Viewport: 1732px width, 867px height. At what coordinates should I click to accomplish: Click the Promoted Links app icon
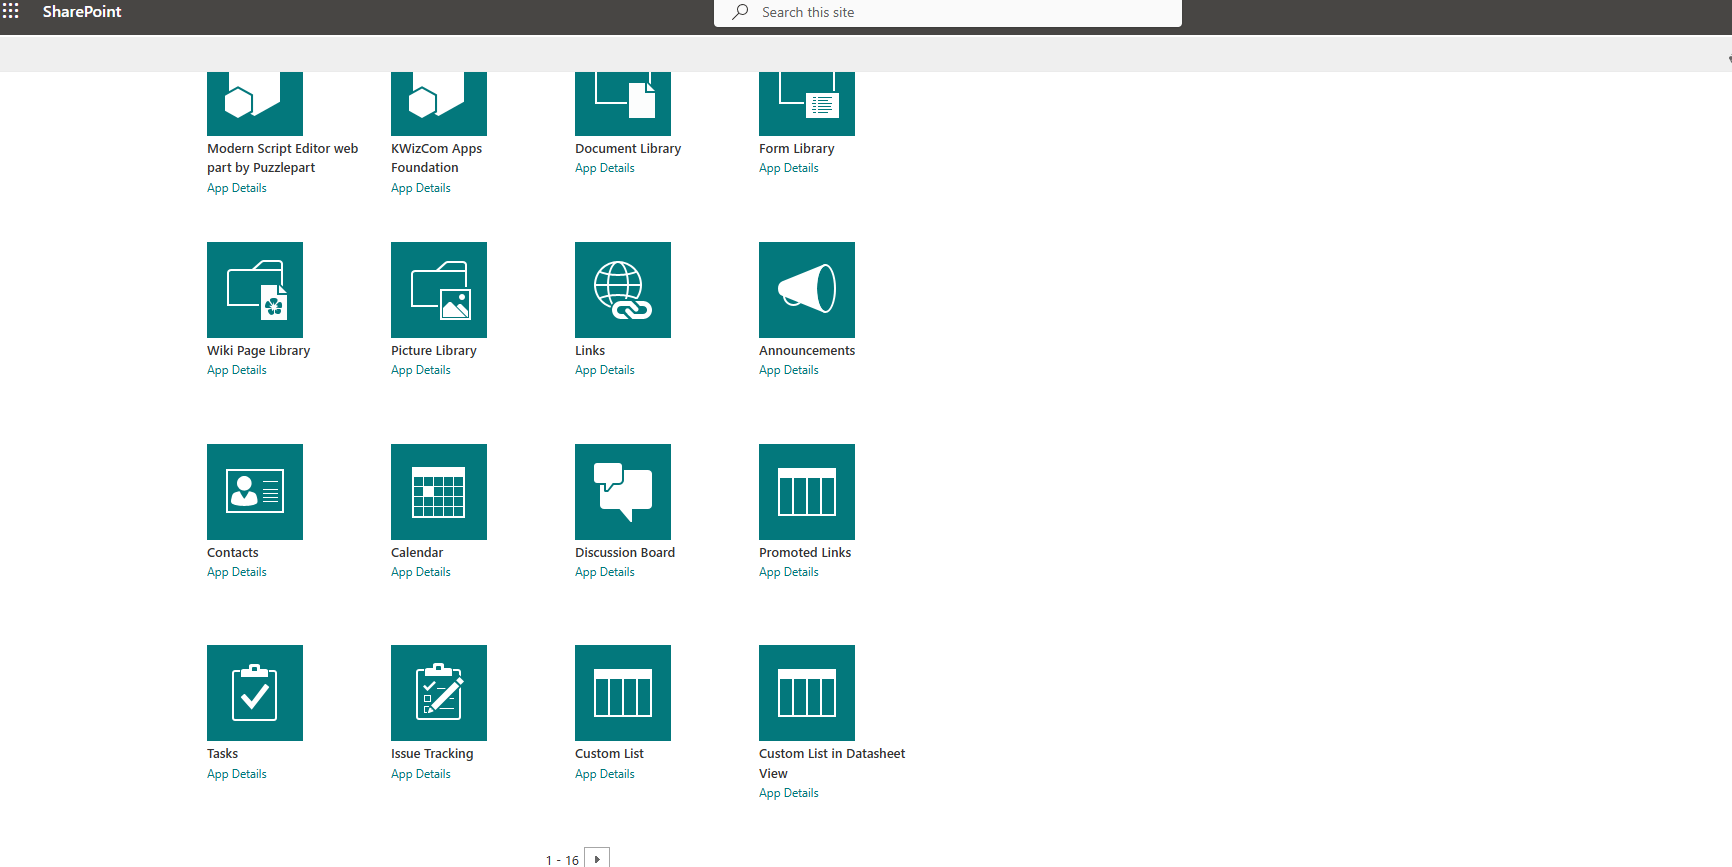806,492
